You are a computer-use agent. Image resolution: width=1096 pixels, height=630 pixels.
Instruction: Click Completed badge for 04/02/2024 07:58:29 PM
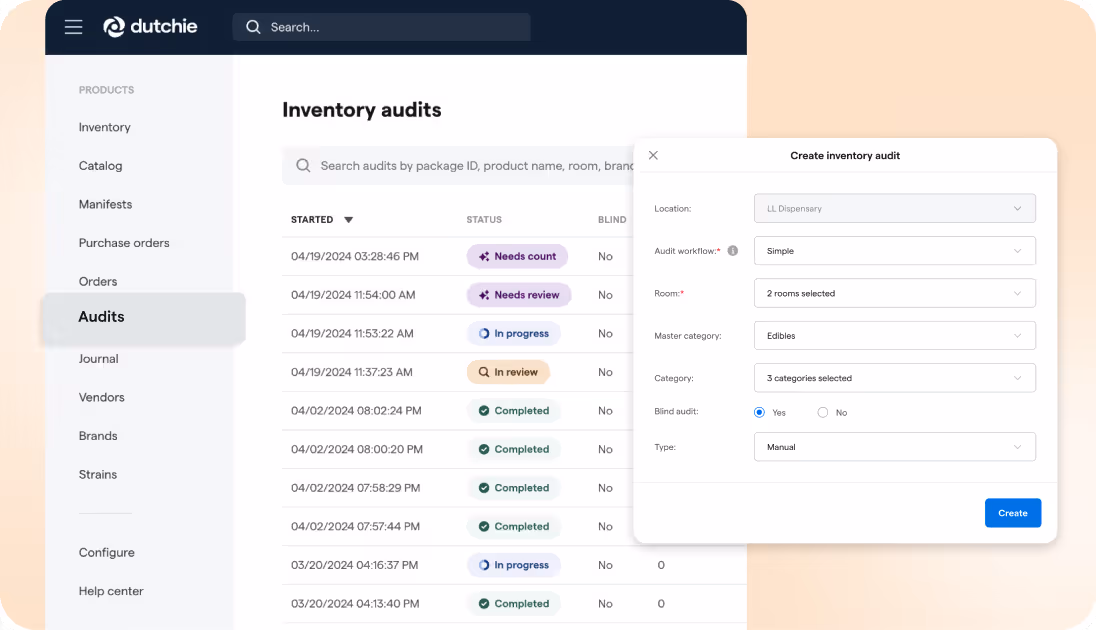514,488
